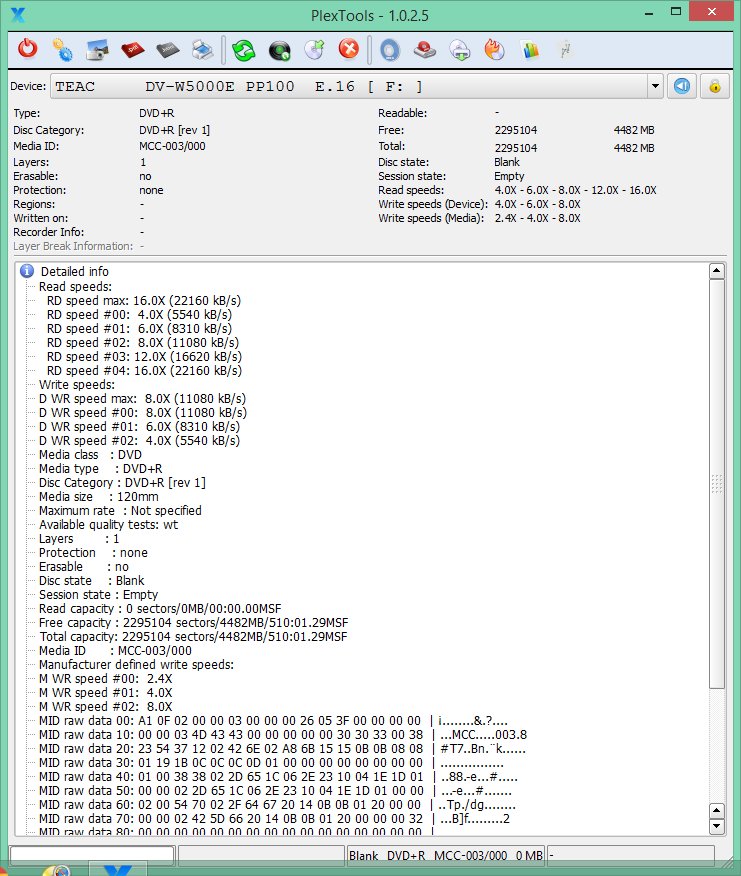Click the PlexTools X logo in title bar

18,15
